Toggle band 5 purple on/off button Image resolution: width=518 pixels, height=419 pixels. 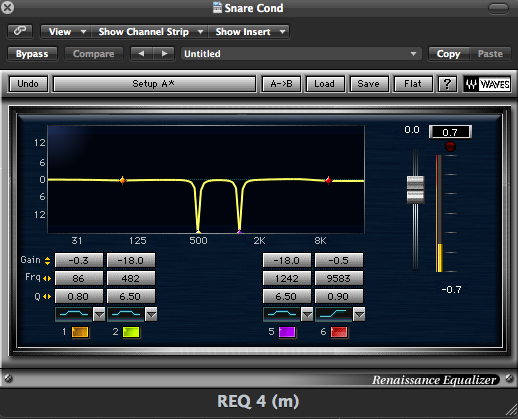click(287, 332)
